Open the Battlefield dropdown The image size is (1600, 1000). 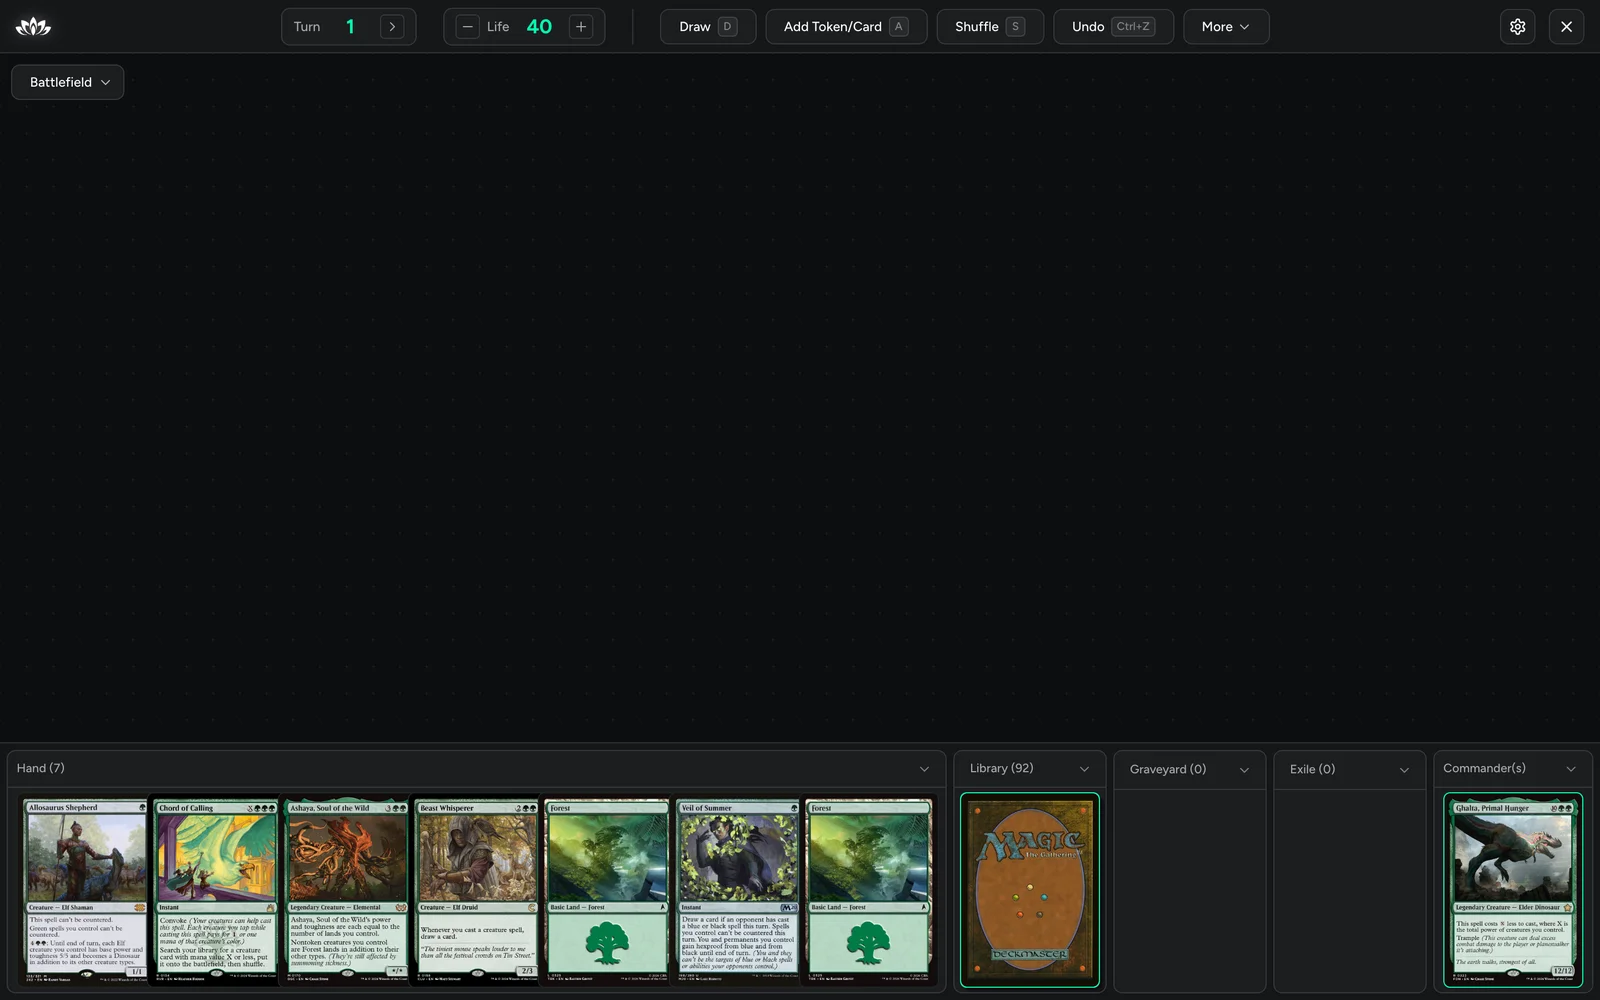pyautogui.click(x=68, y=82)
